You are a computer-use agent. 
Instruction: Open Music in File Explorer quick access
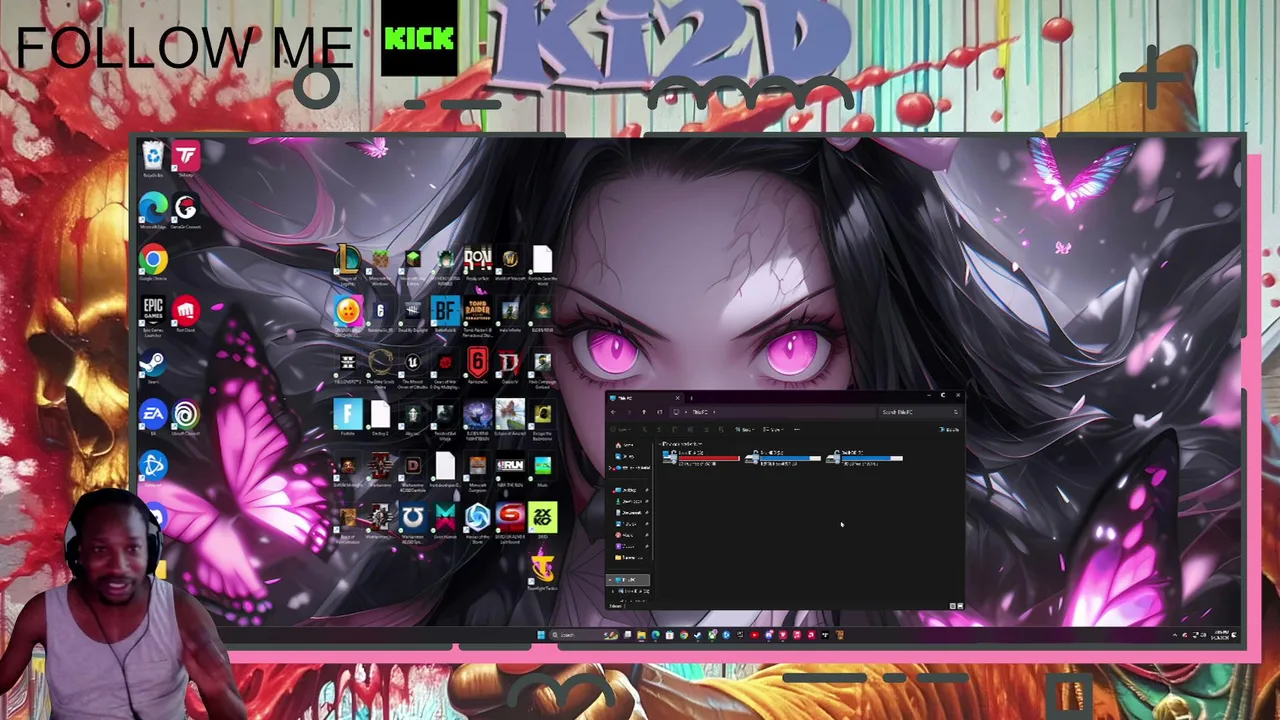630,535
